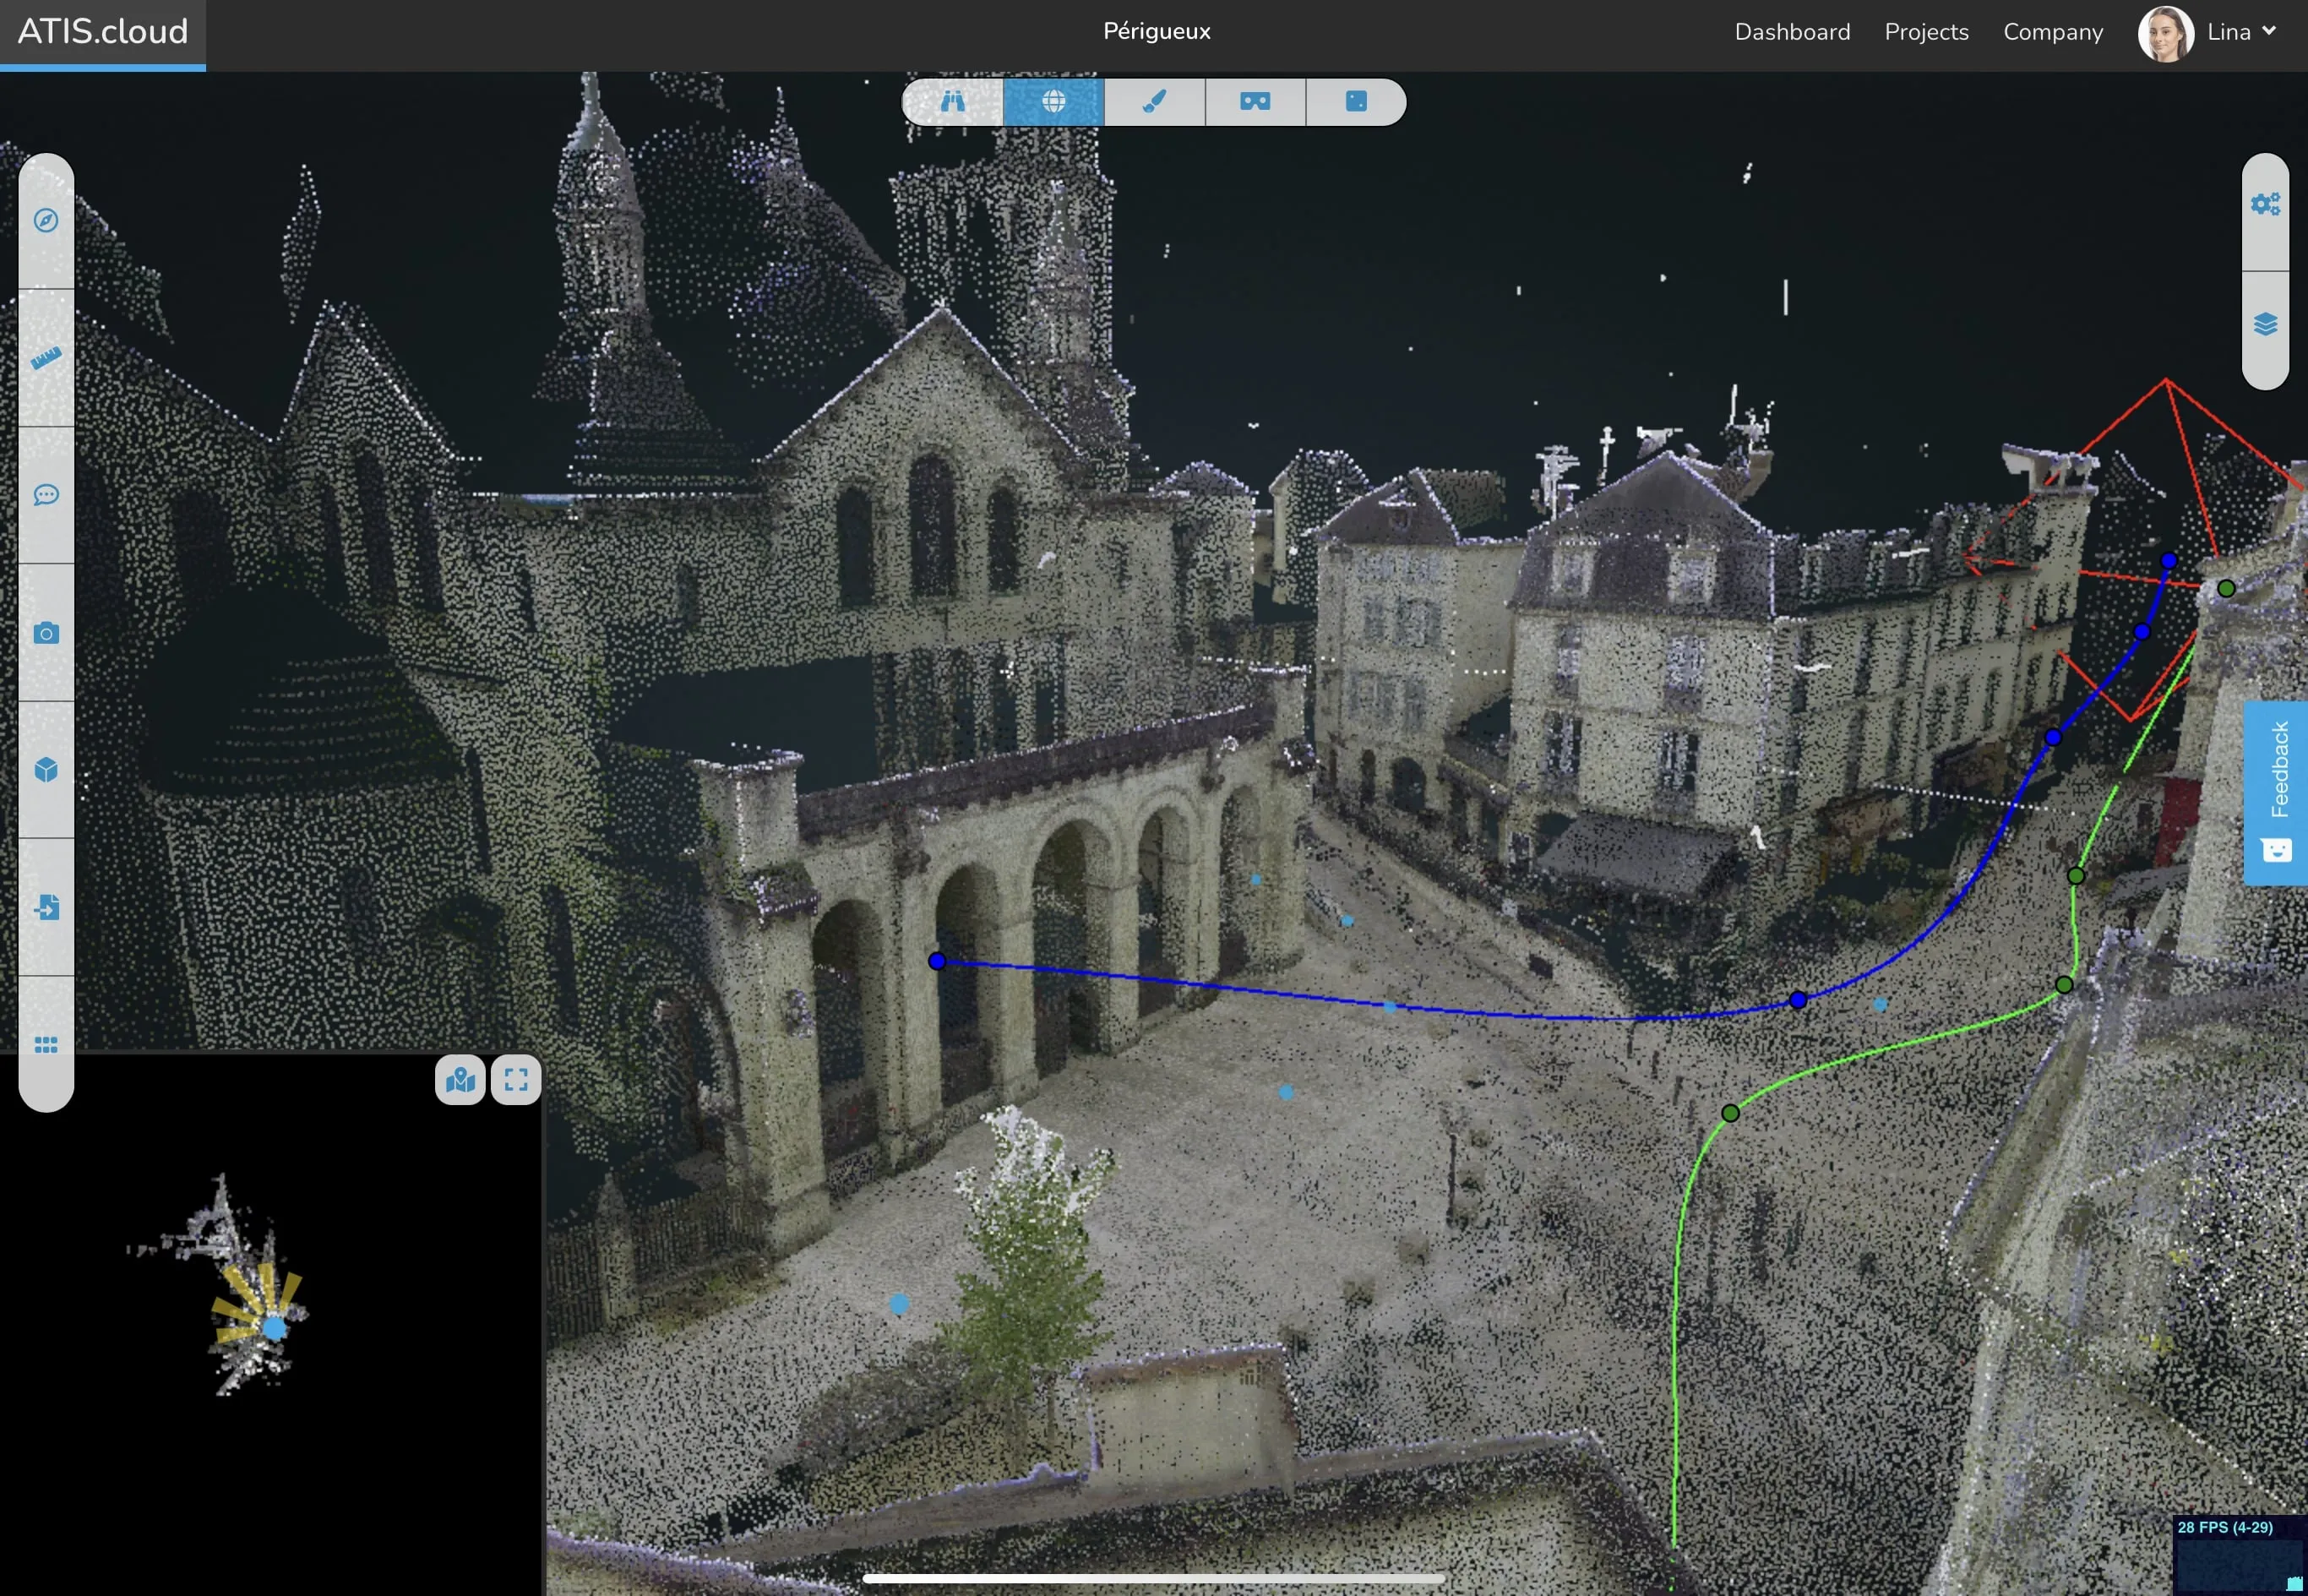The image size is (2308, 1596).
Task: Open the comments annotation tool
Action: pos(45,494)
